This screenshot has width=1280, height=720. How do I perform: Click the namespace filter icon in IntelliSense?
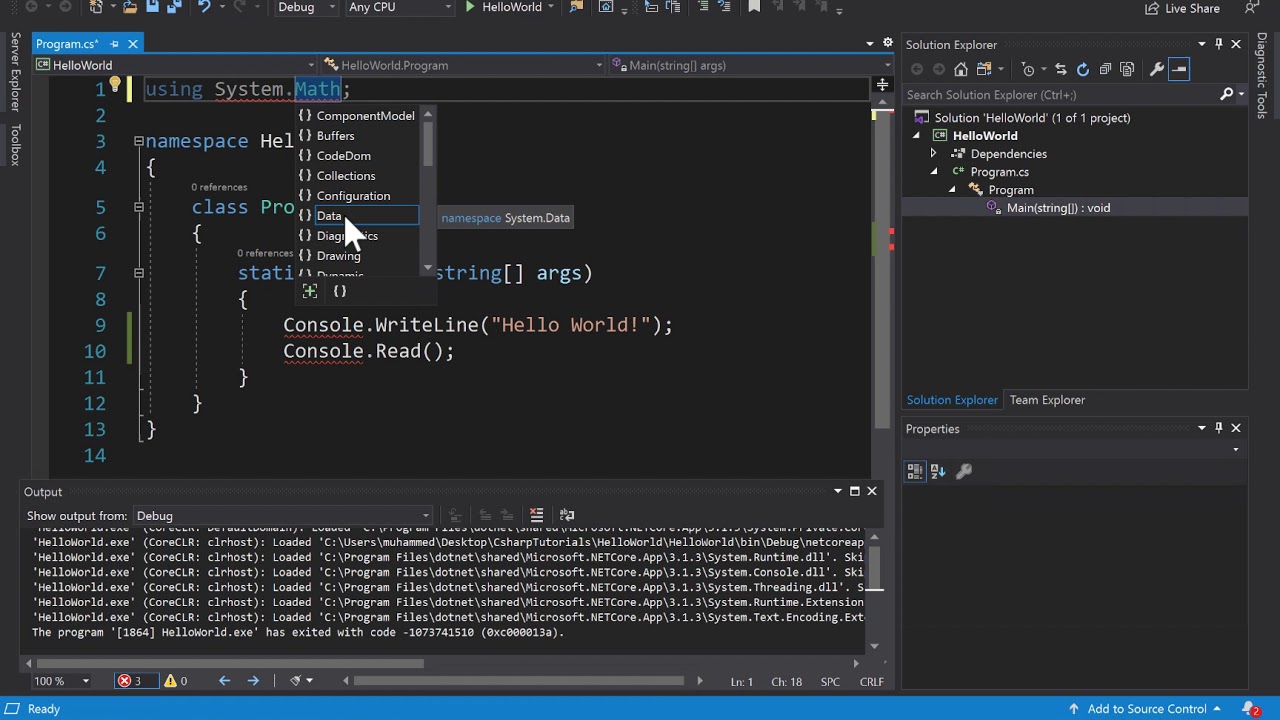(x=340, y=291)
